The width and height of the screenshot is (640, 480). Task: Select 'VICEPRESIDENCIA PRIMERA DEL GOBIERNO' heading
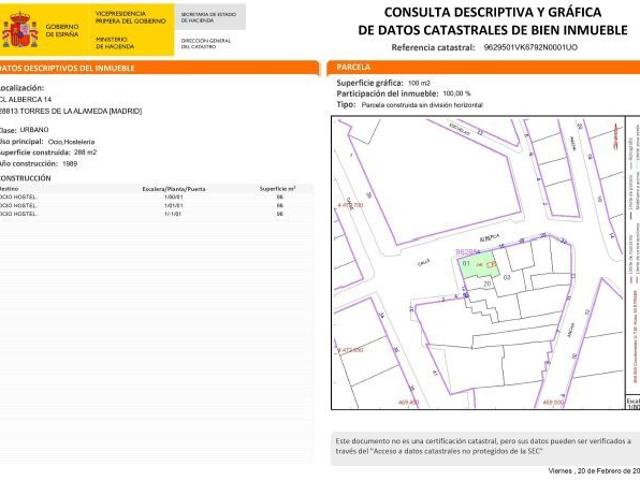click(131, 17)
